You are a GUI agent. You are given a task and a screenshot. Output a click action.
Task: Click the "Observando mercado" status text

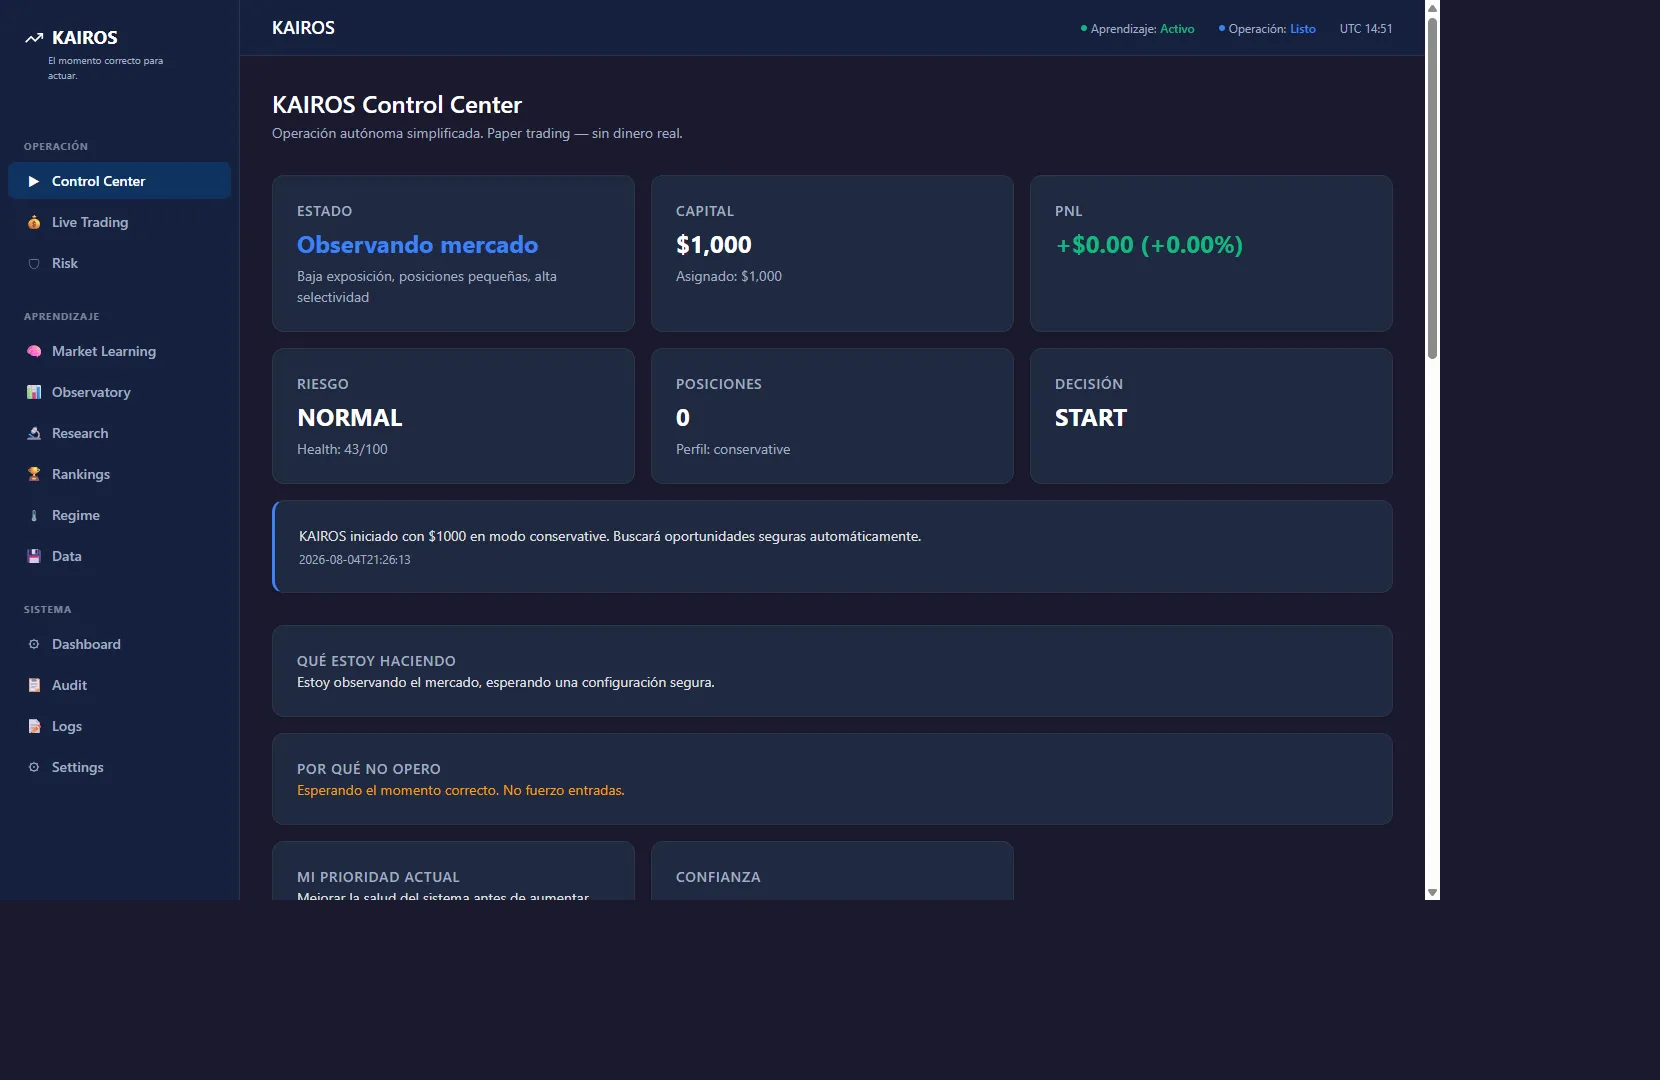(x=417, y=245)
